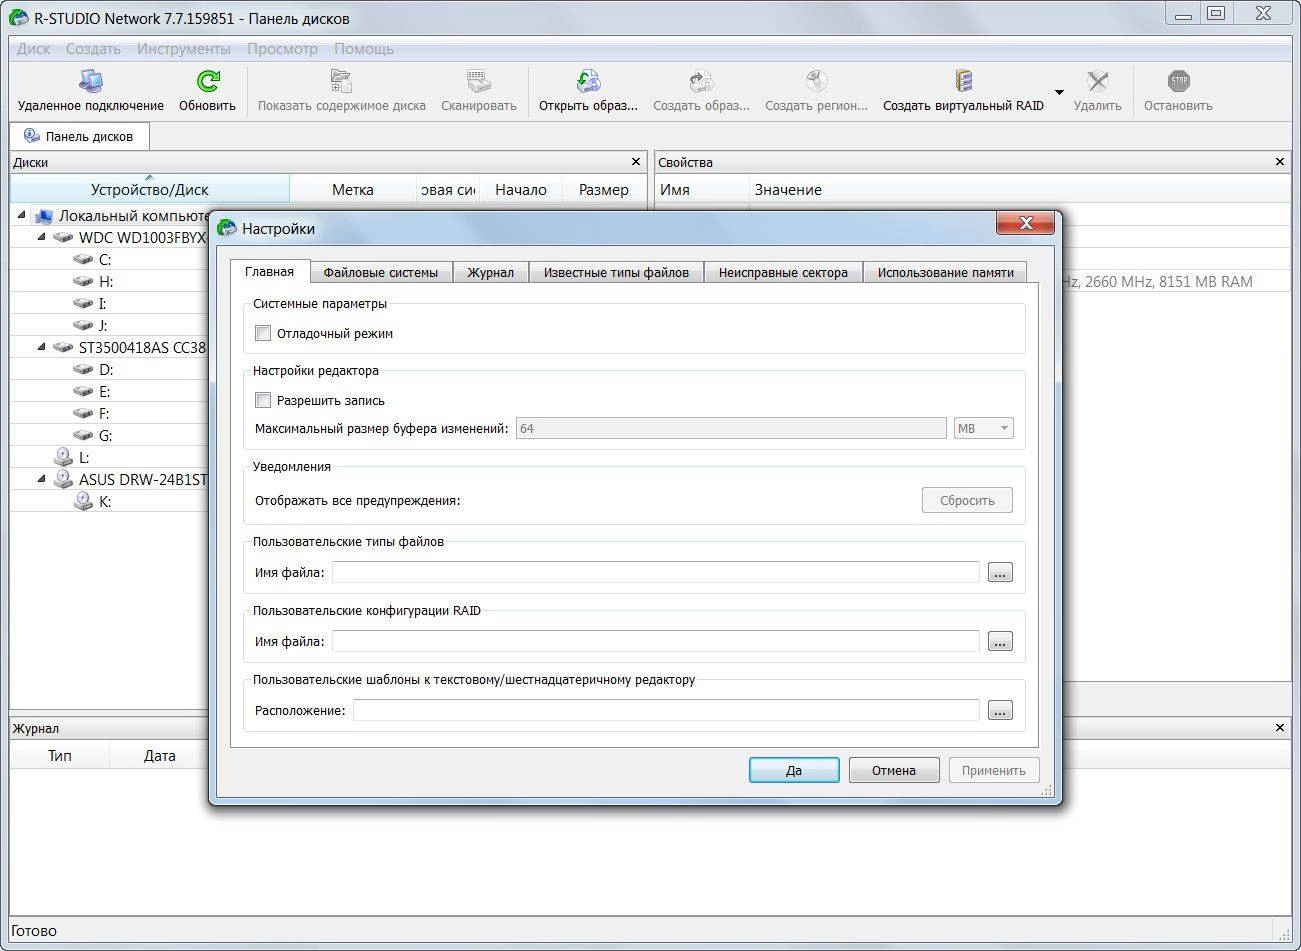The height and width of the screenshot is (951, 1301).
Task: Select the E: partition icon
Action: [83, 391]
